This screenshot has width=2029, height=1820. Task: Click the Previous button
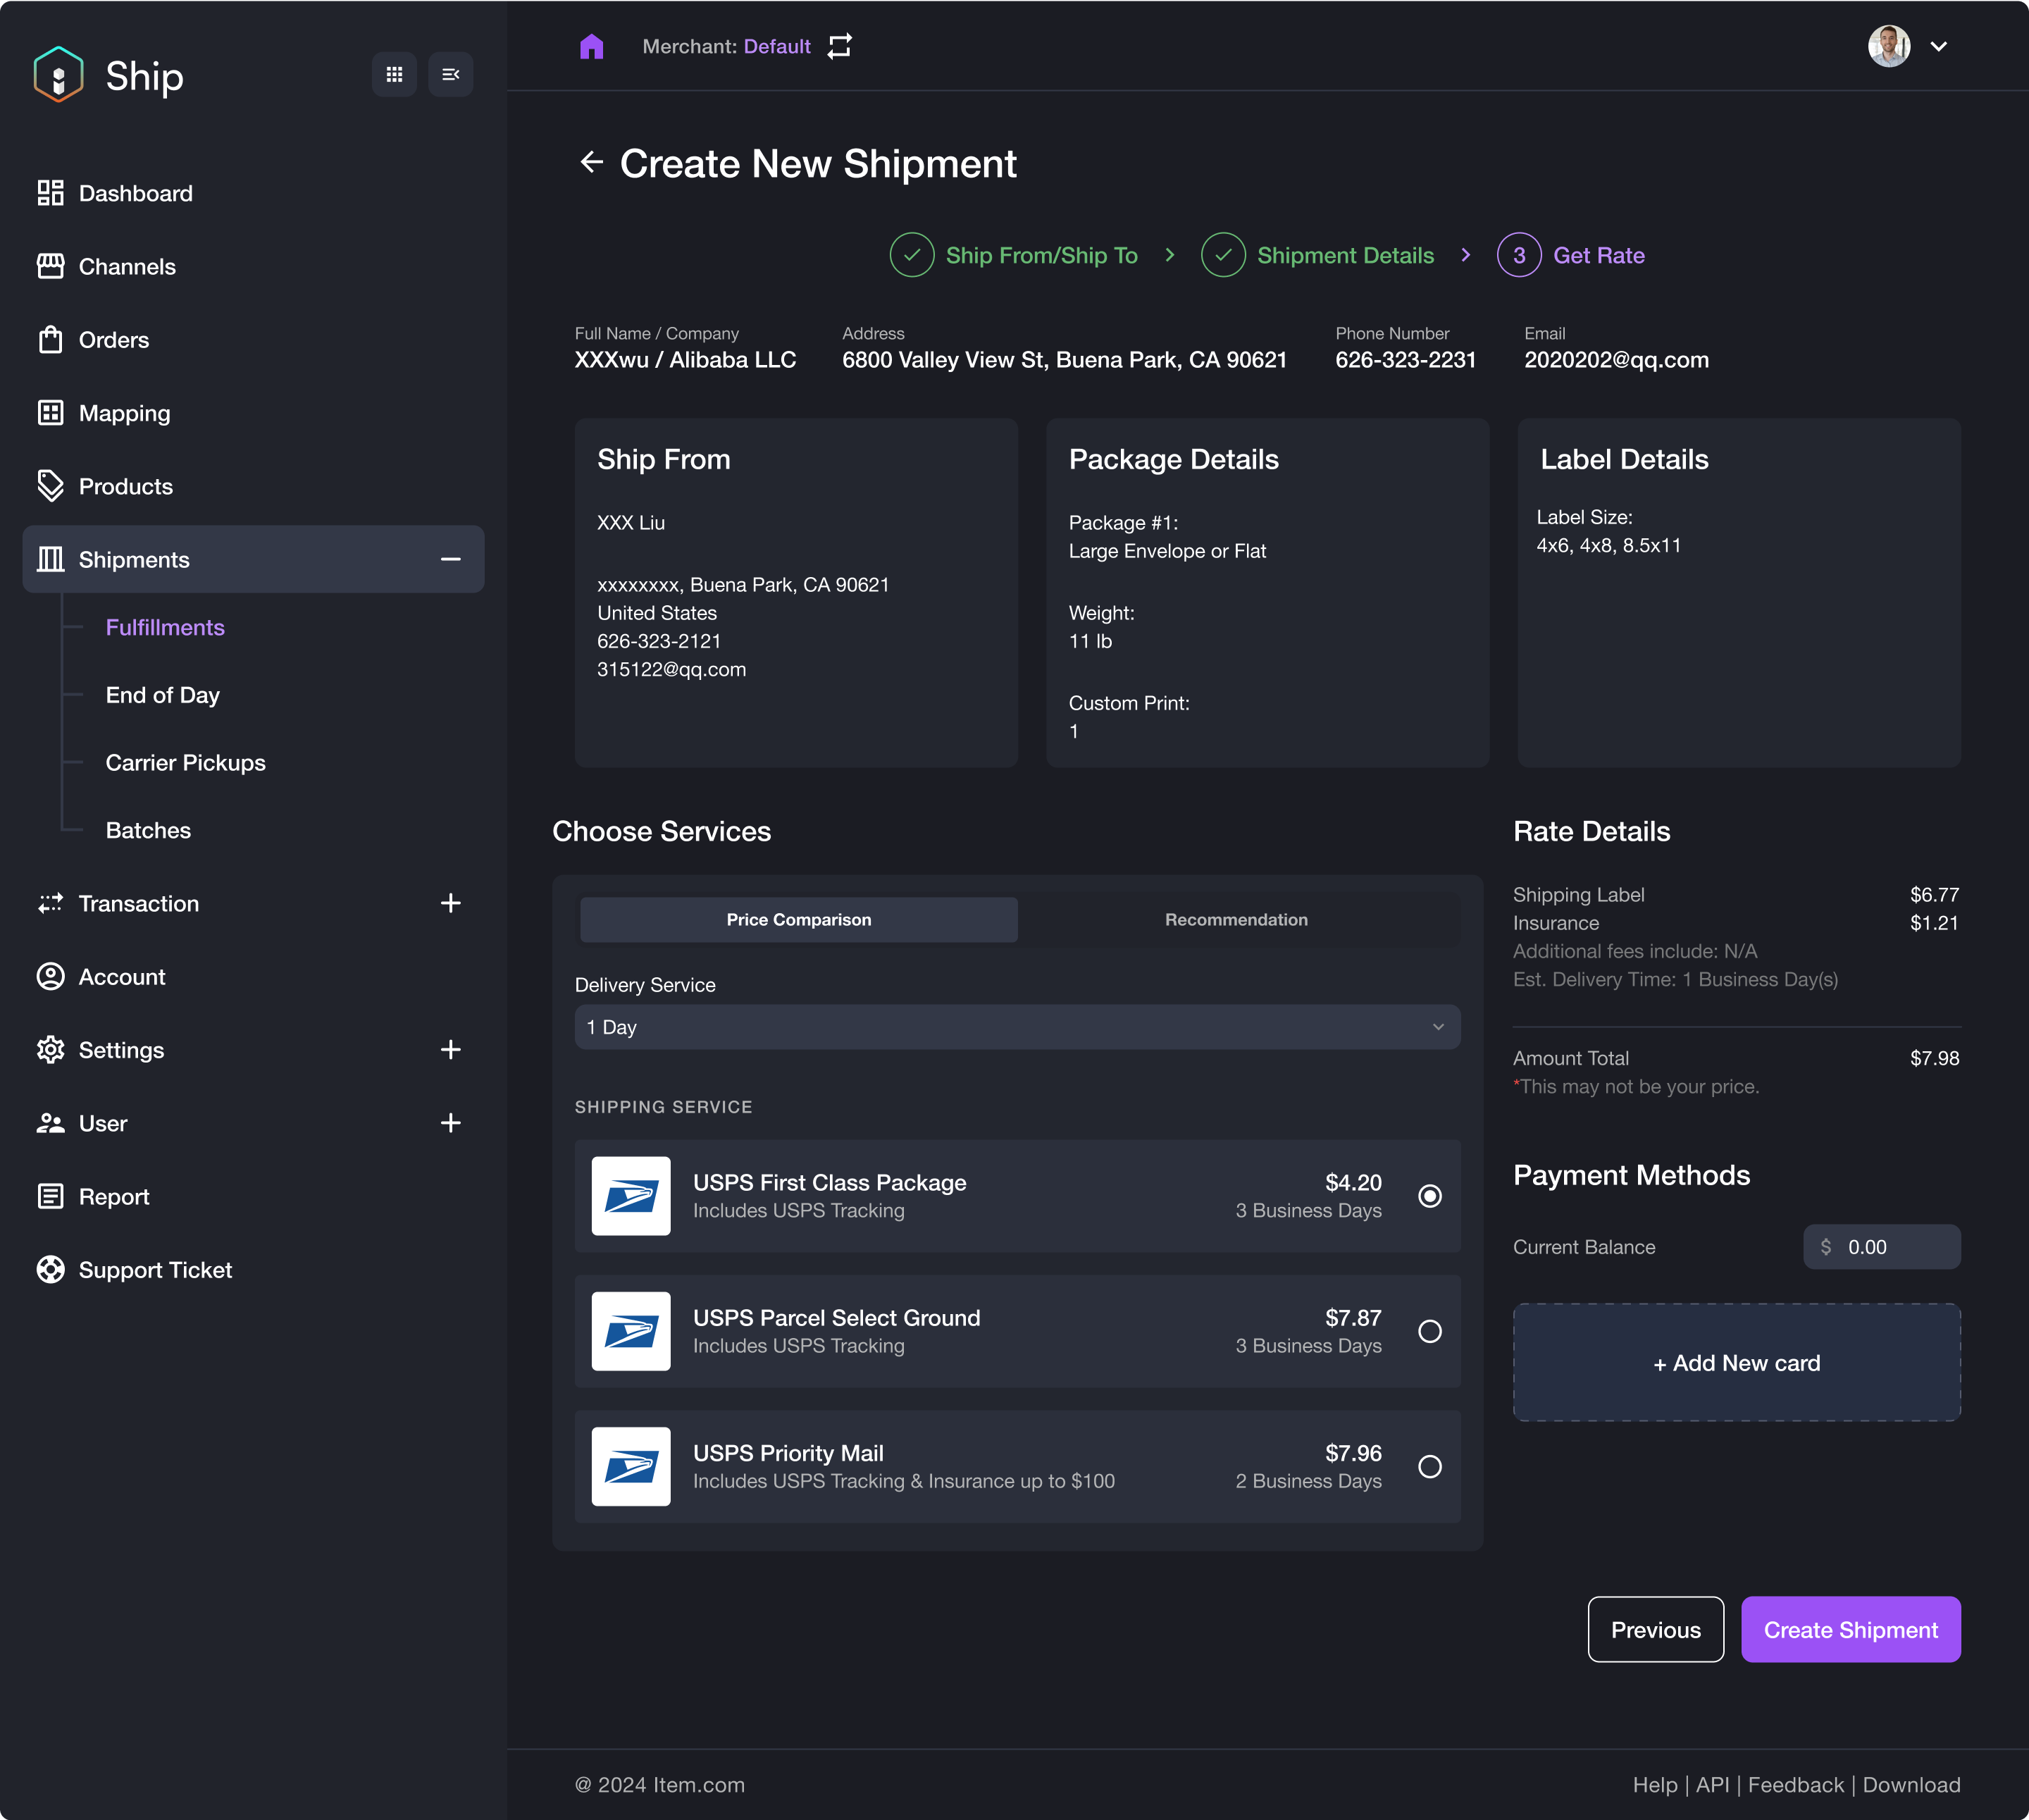coord(1655,1629)
